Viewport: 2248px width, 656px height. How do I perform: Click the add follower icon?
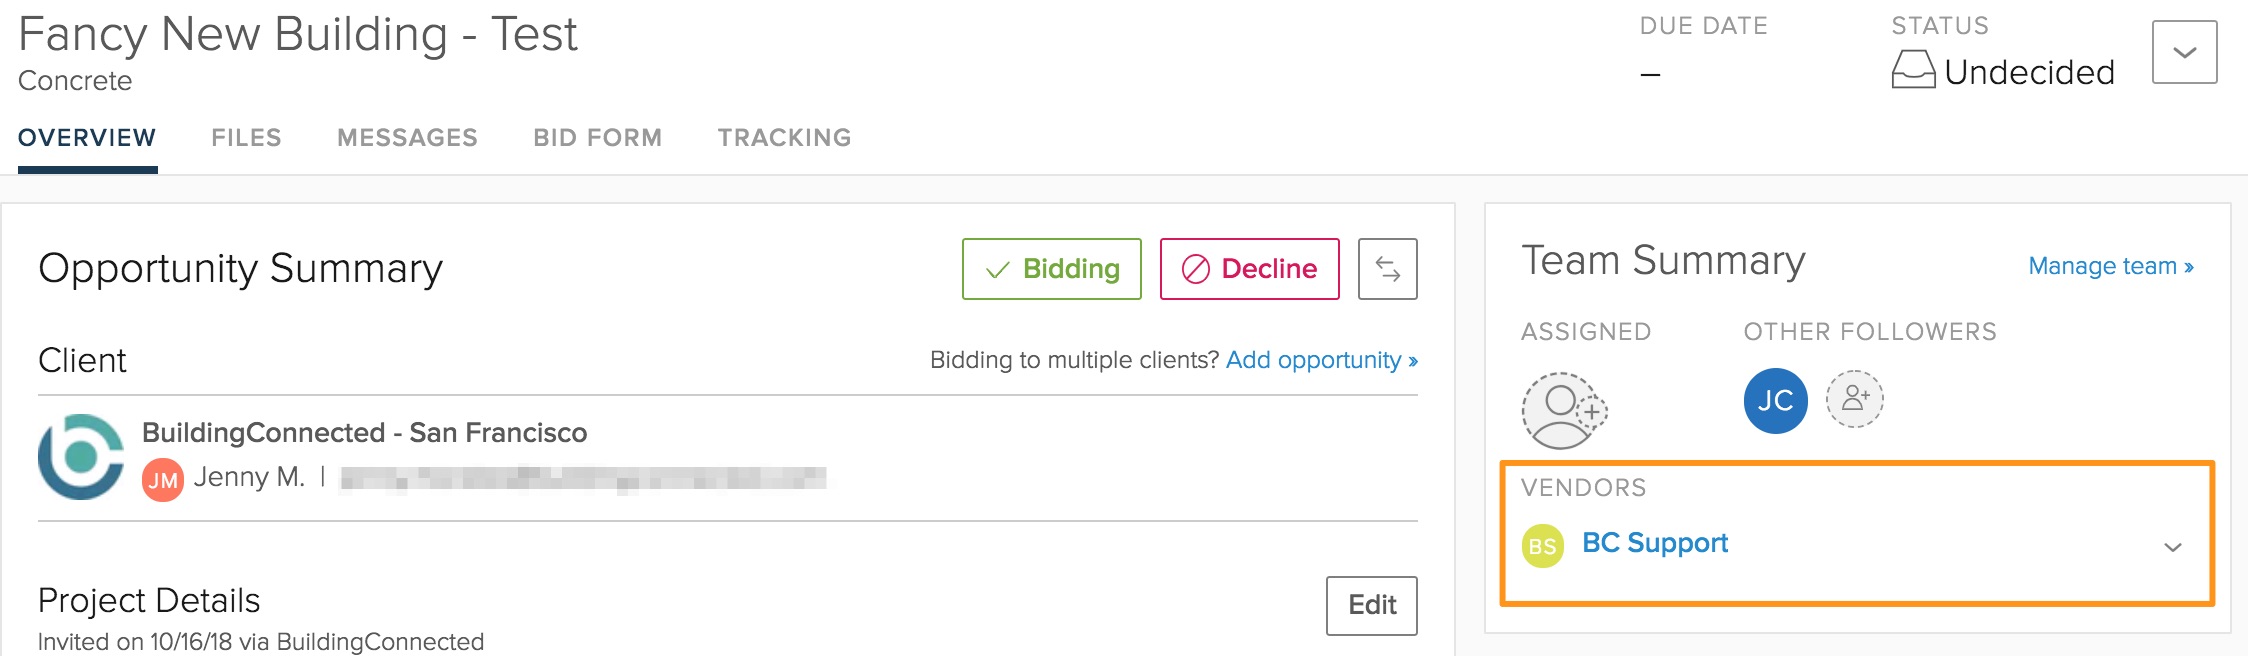pyautogui.click(x=1854, y=399)
